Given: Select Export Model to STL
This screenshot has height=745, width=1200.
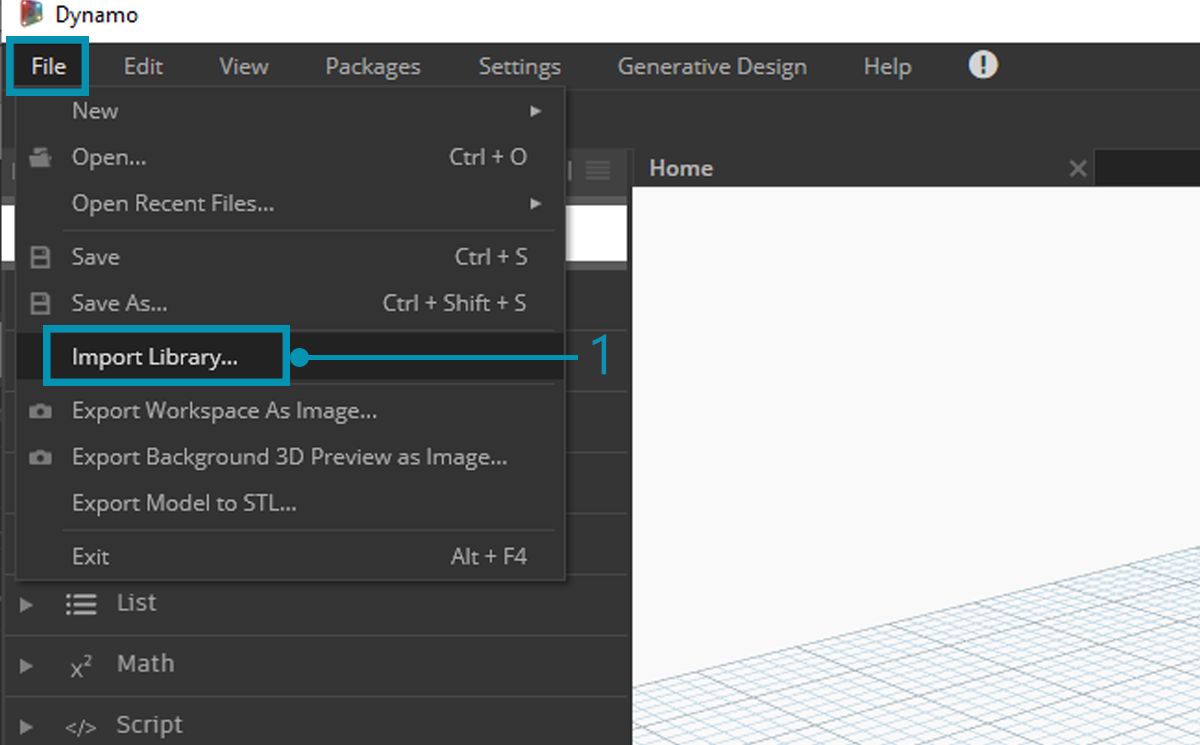Looking at the screenshot, I should tap(184, 504).
